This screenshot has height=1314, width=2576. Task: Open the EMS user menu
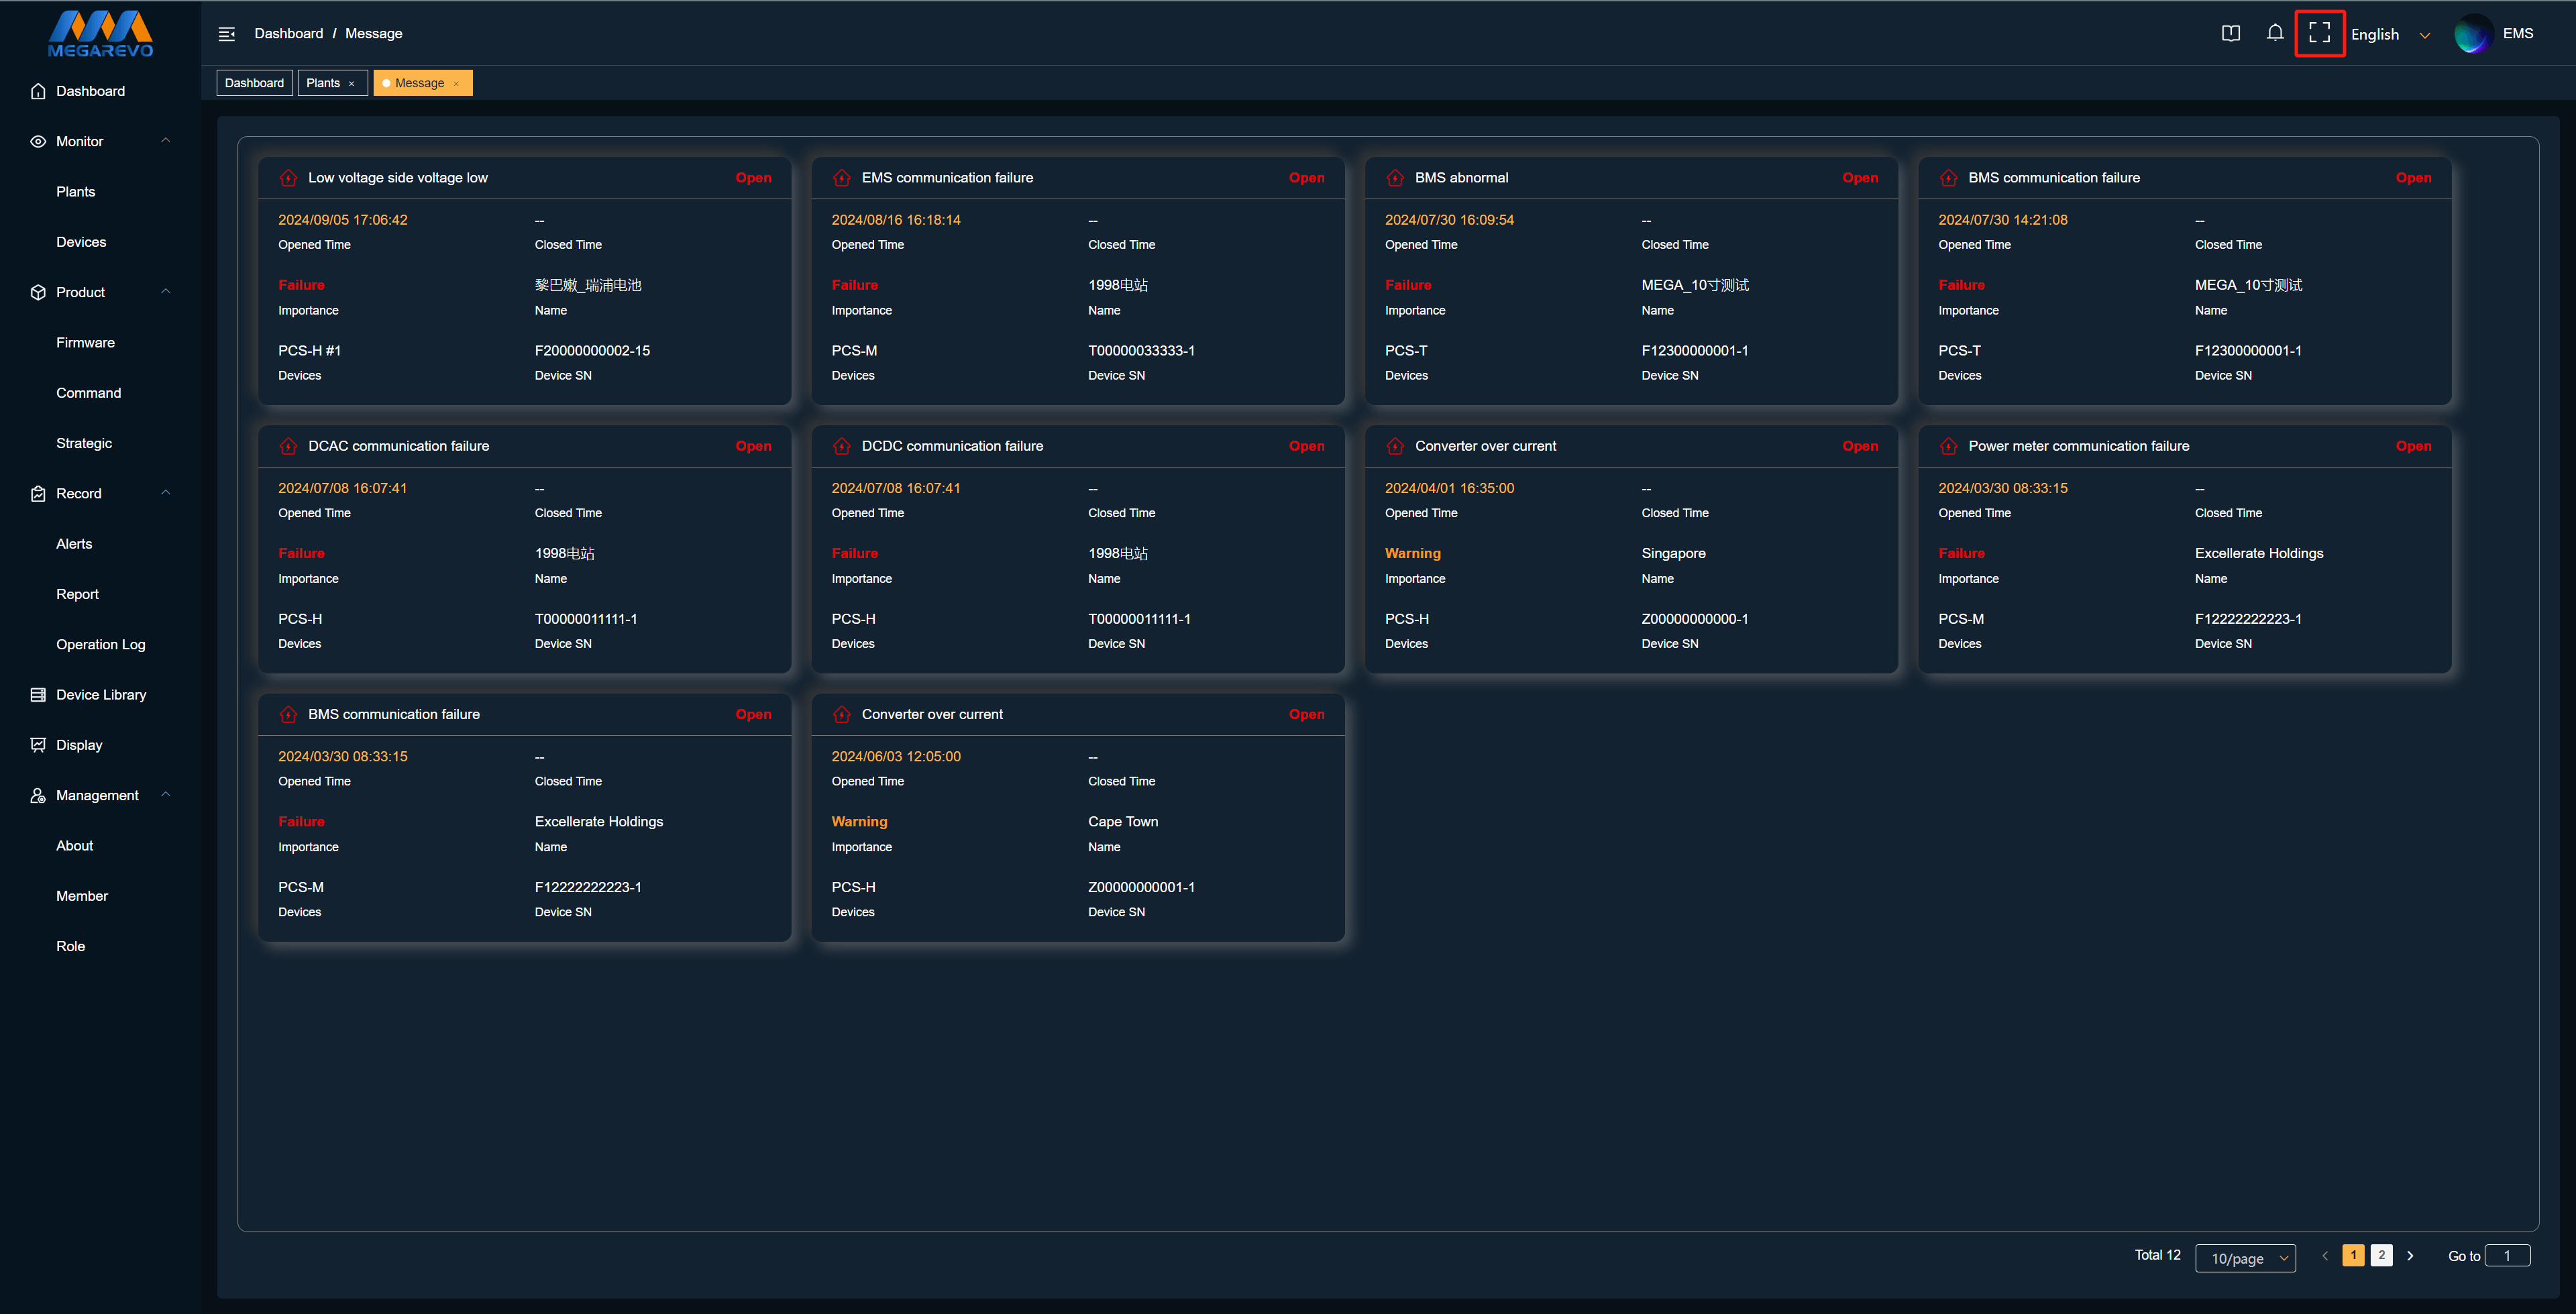tap(2518, 33)
